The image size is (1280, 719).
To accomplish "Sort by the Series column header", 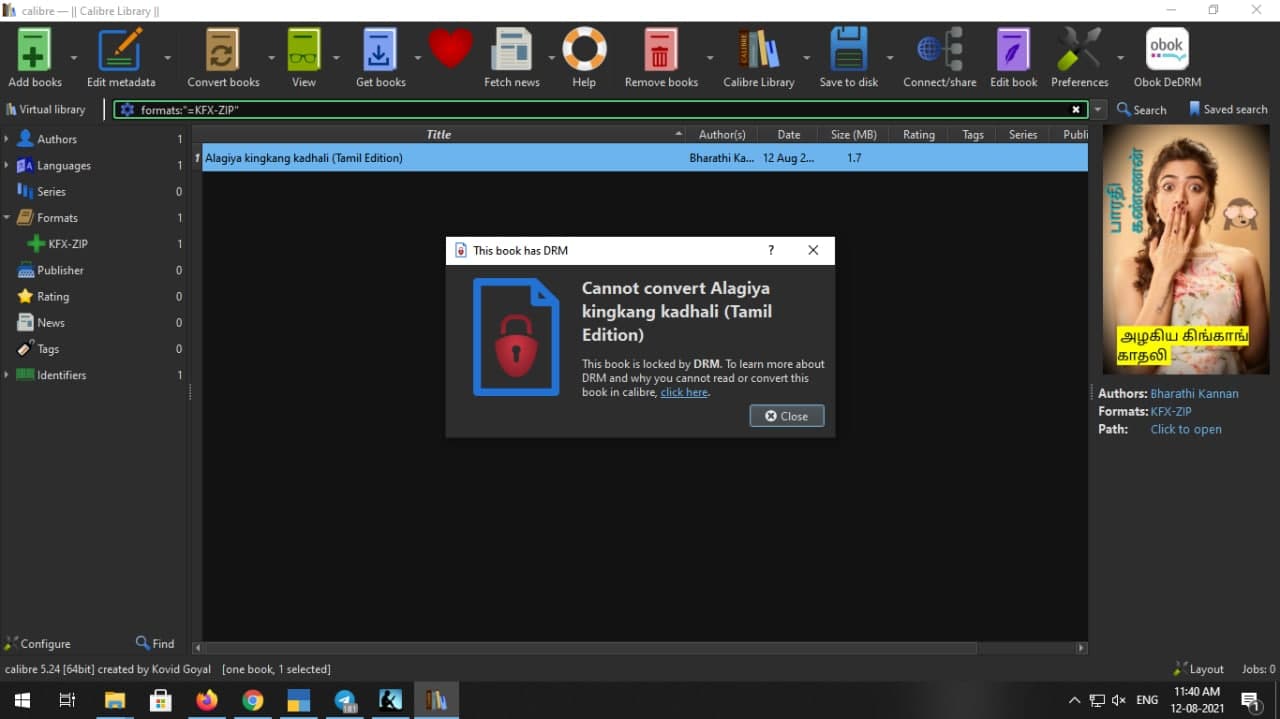I will click(x=1022, y=134).
